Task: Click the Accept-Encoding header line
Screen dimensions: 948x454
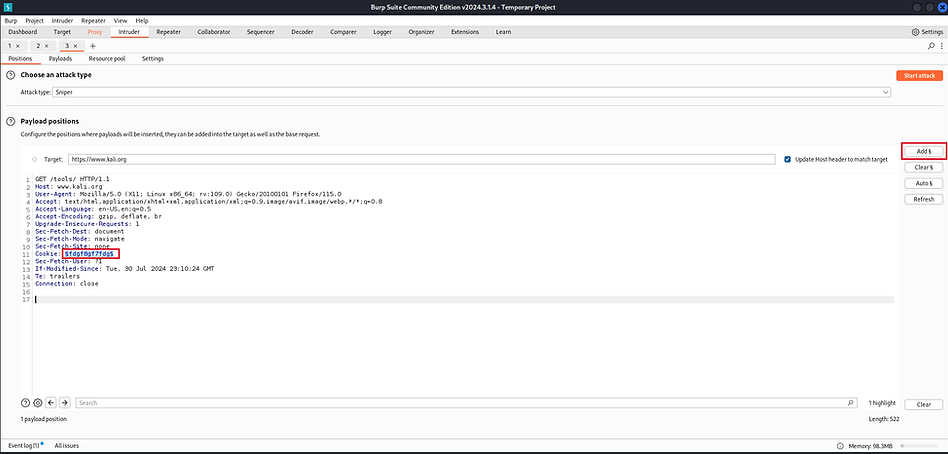Action: (98, 216)
